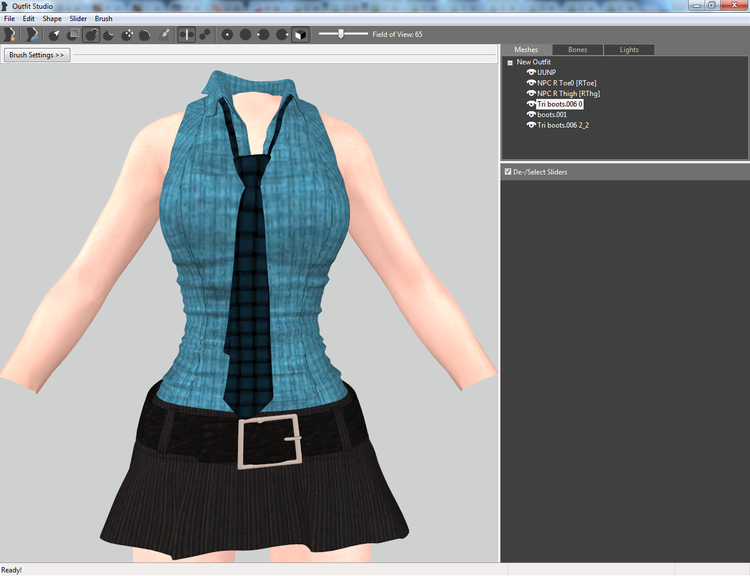Select NPC R Thigh [RThg] mesh
The height and width of the screenshot is (576, 750).
[x=568, y=93]
